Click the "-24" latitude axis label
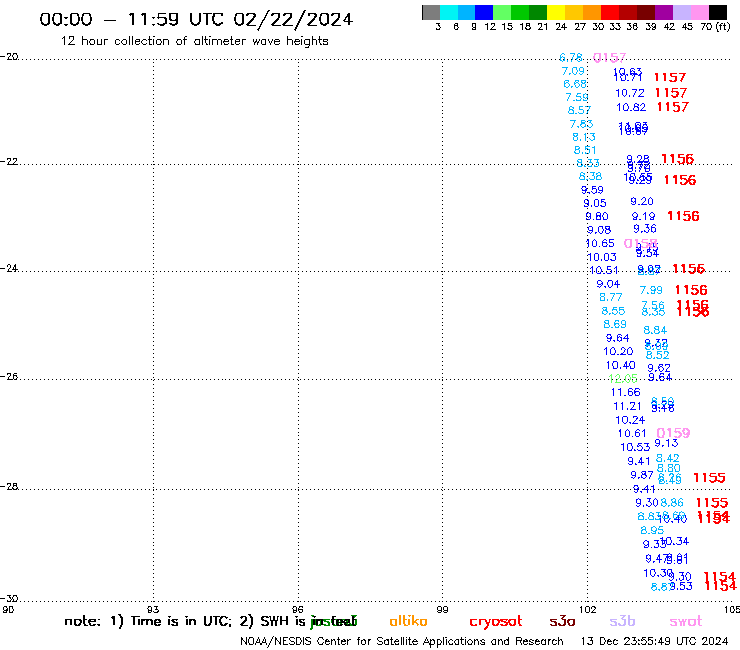This screenshot has width=740, height=650. pos(9,268)
